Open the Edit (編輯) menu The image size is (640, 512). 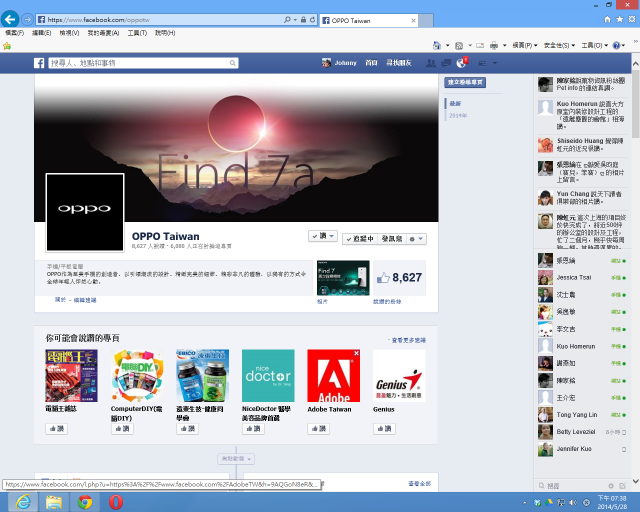point(42,33)
